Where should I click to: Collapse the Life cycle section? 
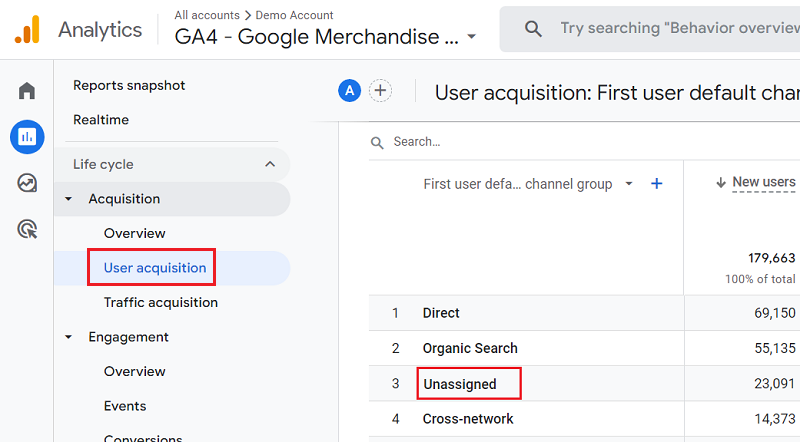tap(269, 164)
